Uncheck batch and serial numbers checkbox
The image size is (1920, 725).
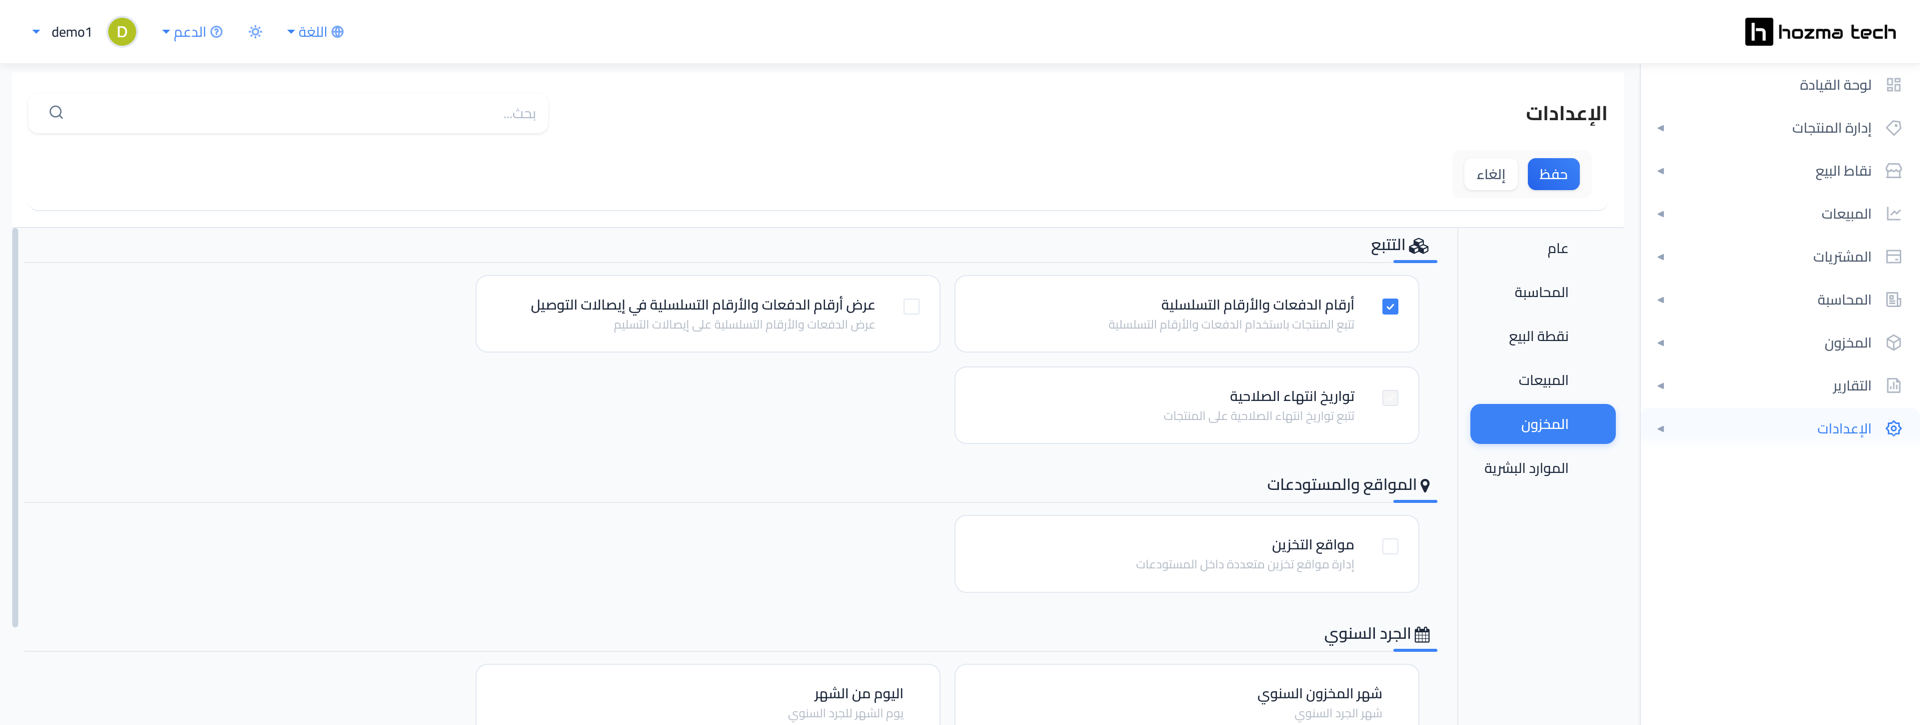click(1390, 307)
